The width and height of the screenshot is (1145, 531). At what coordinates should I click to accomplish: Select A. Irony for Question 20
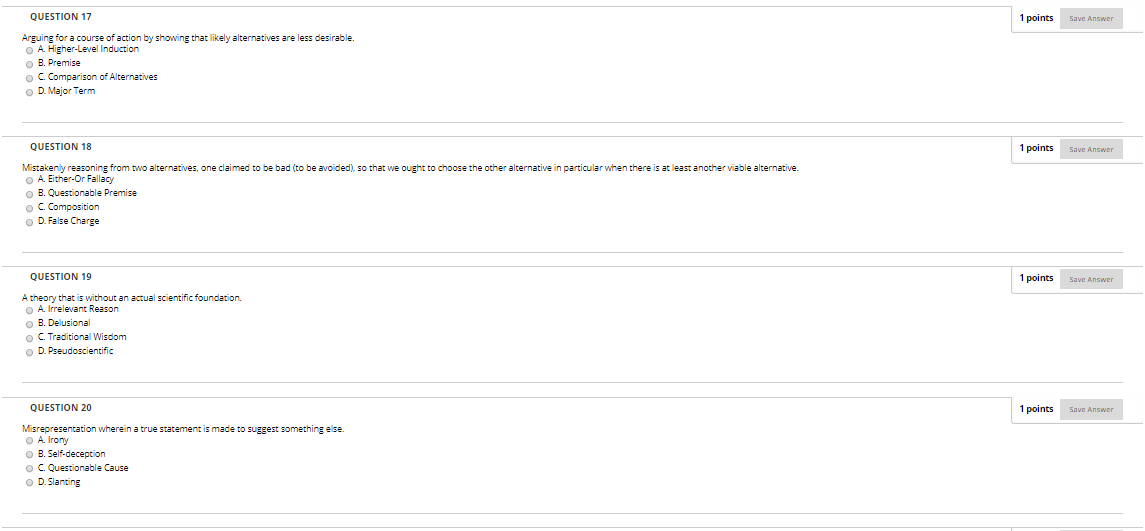click(x=29, y=441)
